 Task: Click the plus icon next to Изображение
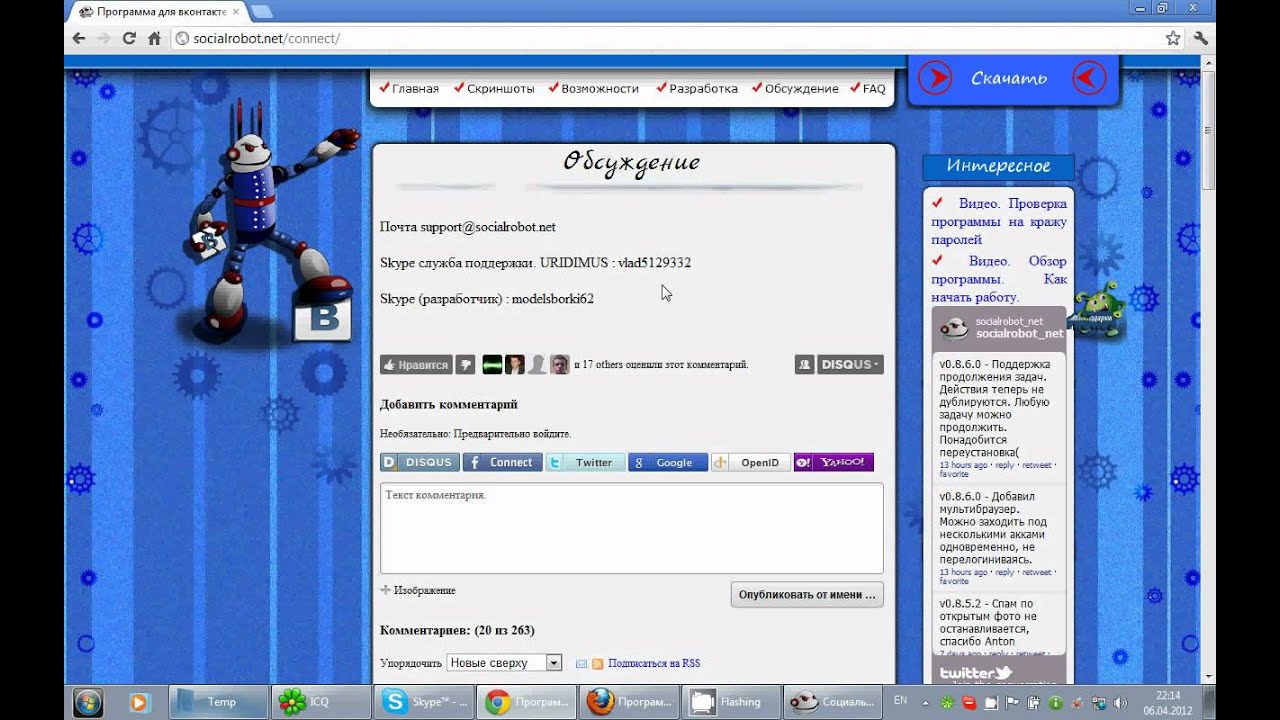(x=385, y=590)
